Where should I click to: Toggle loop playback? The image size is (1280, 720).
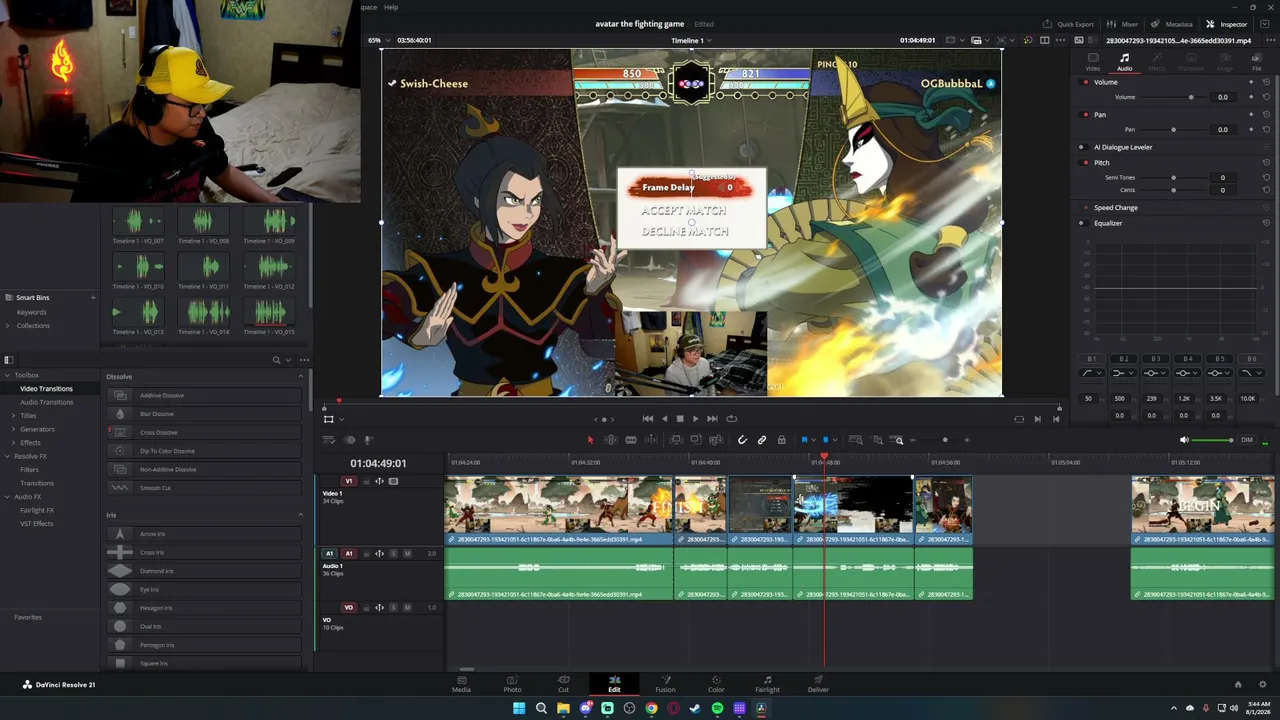[731, 419]
